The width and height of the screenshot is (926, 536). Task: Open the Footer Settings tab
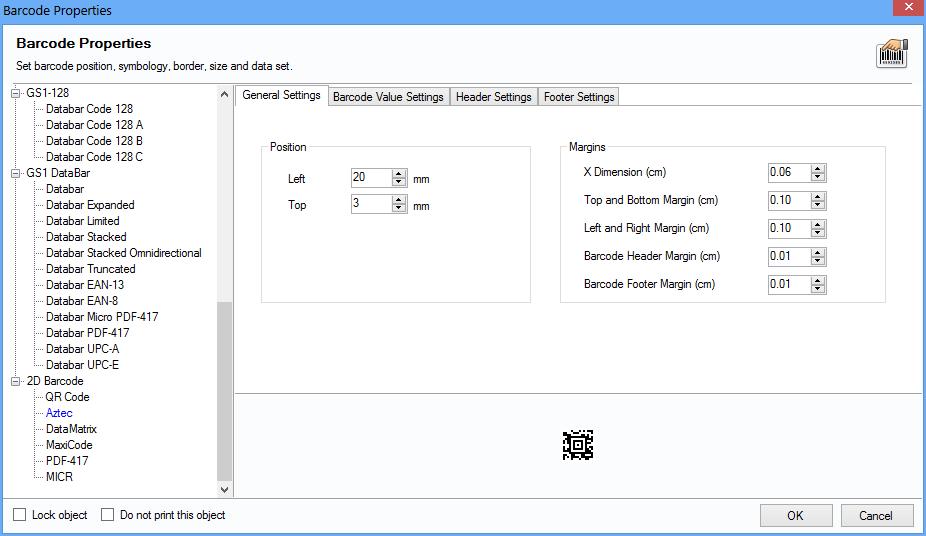(579, 97)
